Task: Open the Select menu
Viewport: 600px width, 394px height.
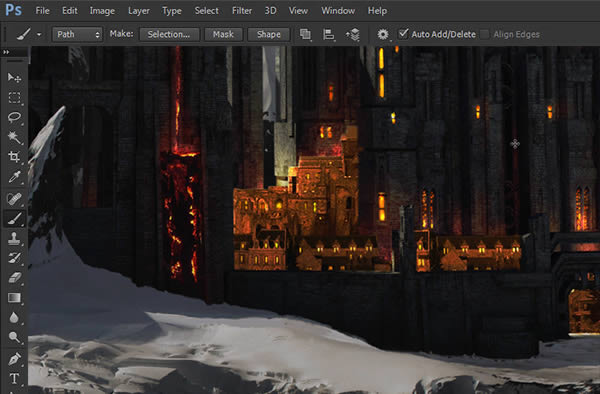Action: pos(206,11)
